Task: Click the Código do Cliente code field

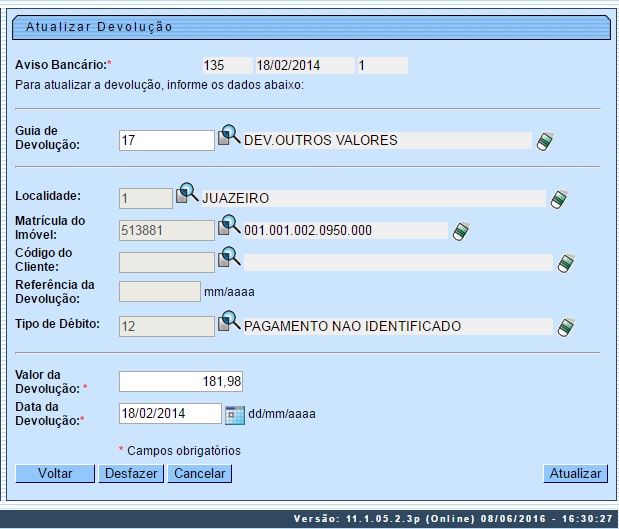Action: [x=166, y=263]
